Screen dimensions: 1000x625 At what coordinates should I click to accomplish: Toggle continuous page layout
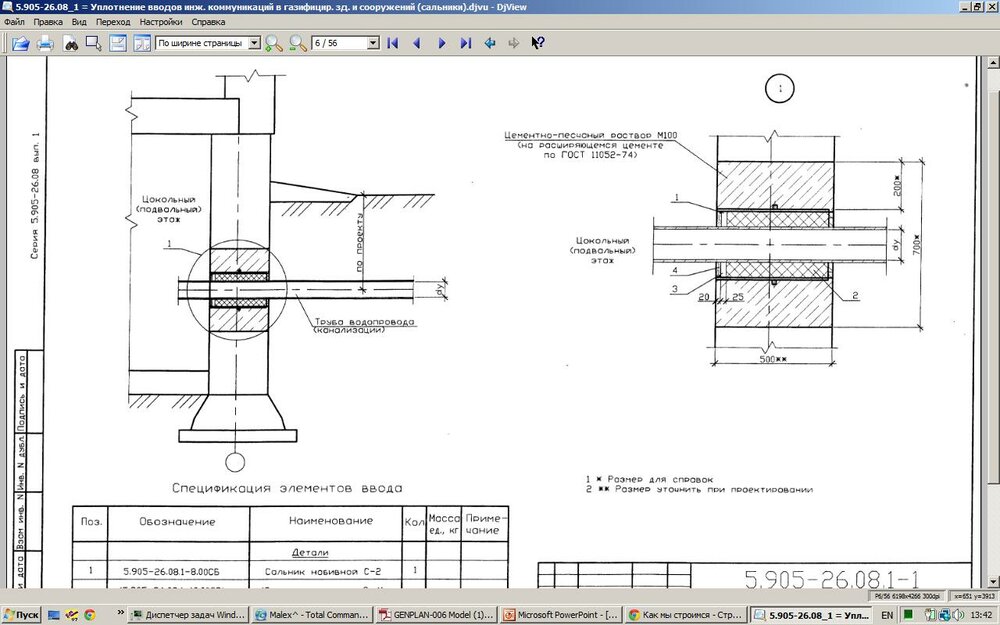118,43
